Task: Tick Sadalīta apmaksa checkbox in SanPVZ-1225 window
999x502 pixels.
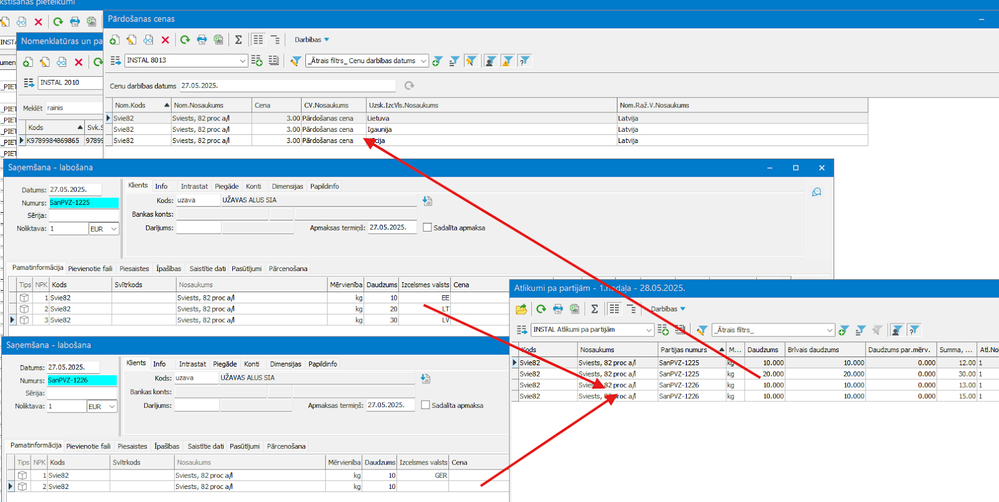Action: [x=427, y=227]
